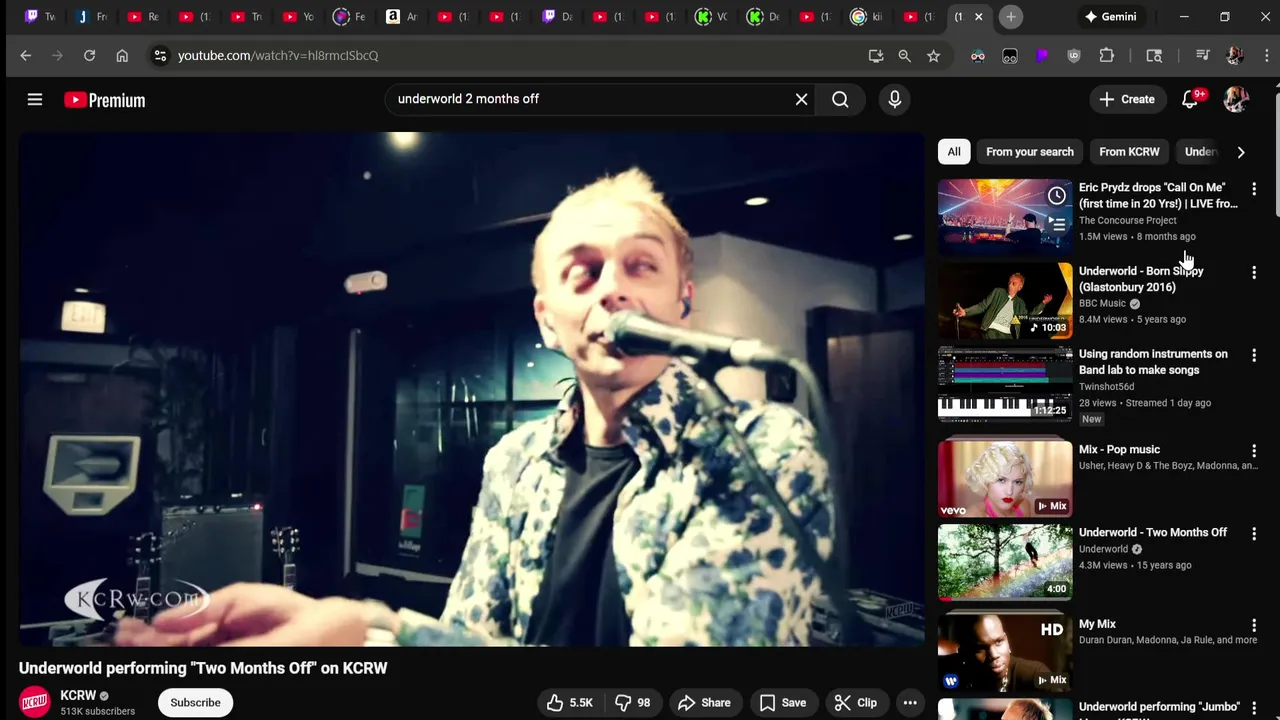
Task: Show more filter chips with arrow
Action: point(1241,152)
